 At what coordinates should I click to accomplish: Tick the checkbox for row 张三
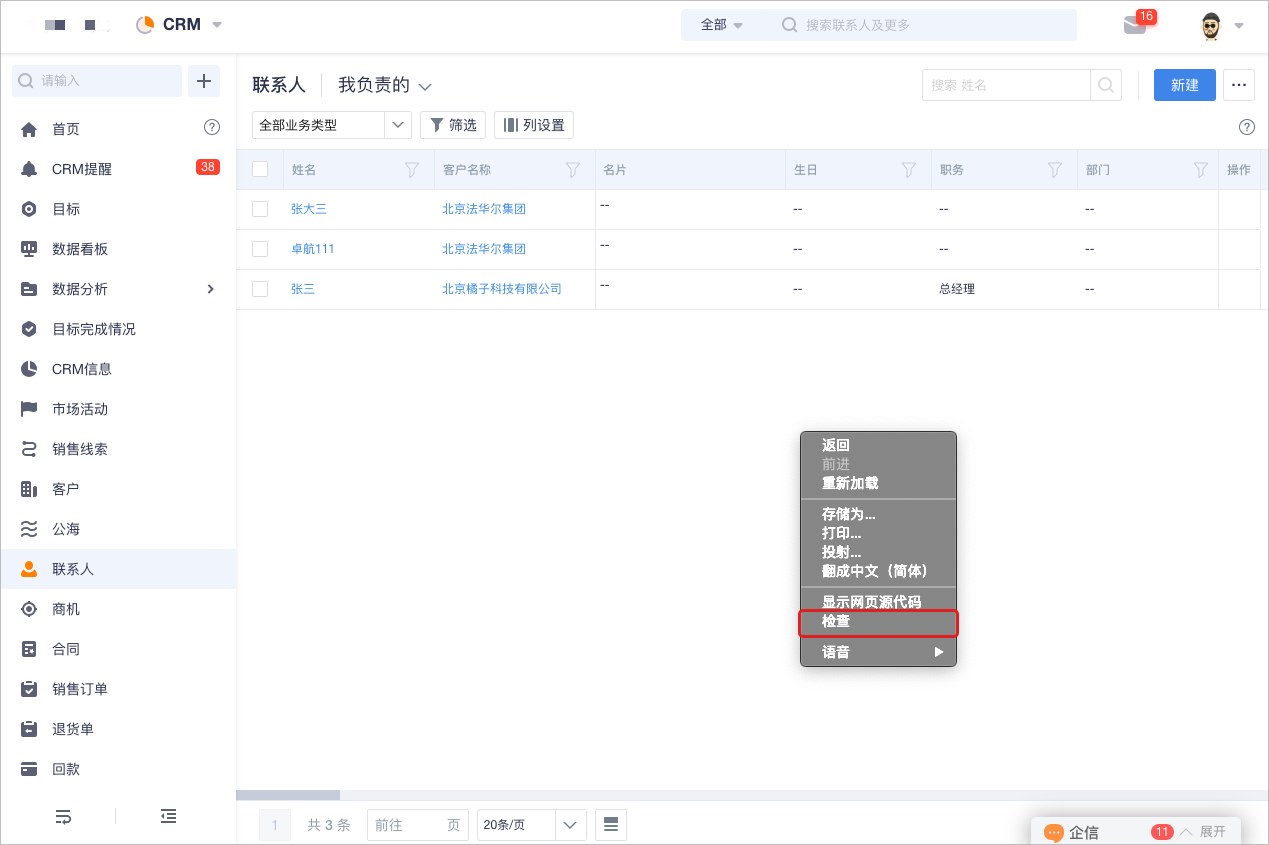pyautogui.click(x=260, y=289)
